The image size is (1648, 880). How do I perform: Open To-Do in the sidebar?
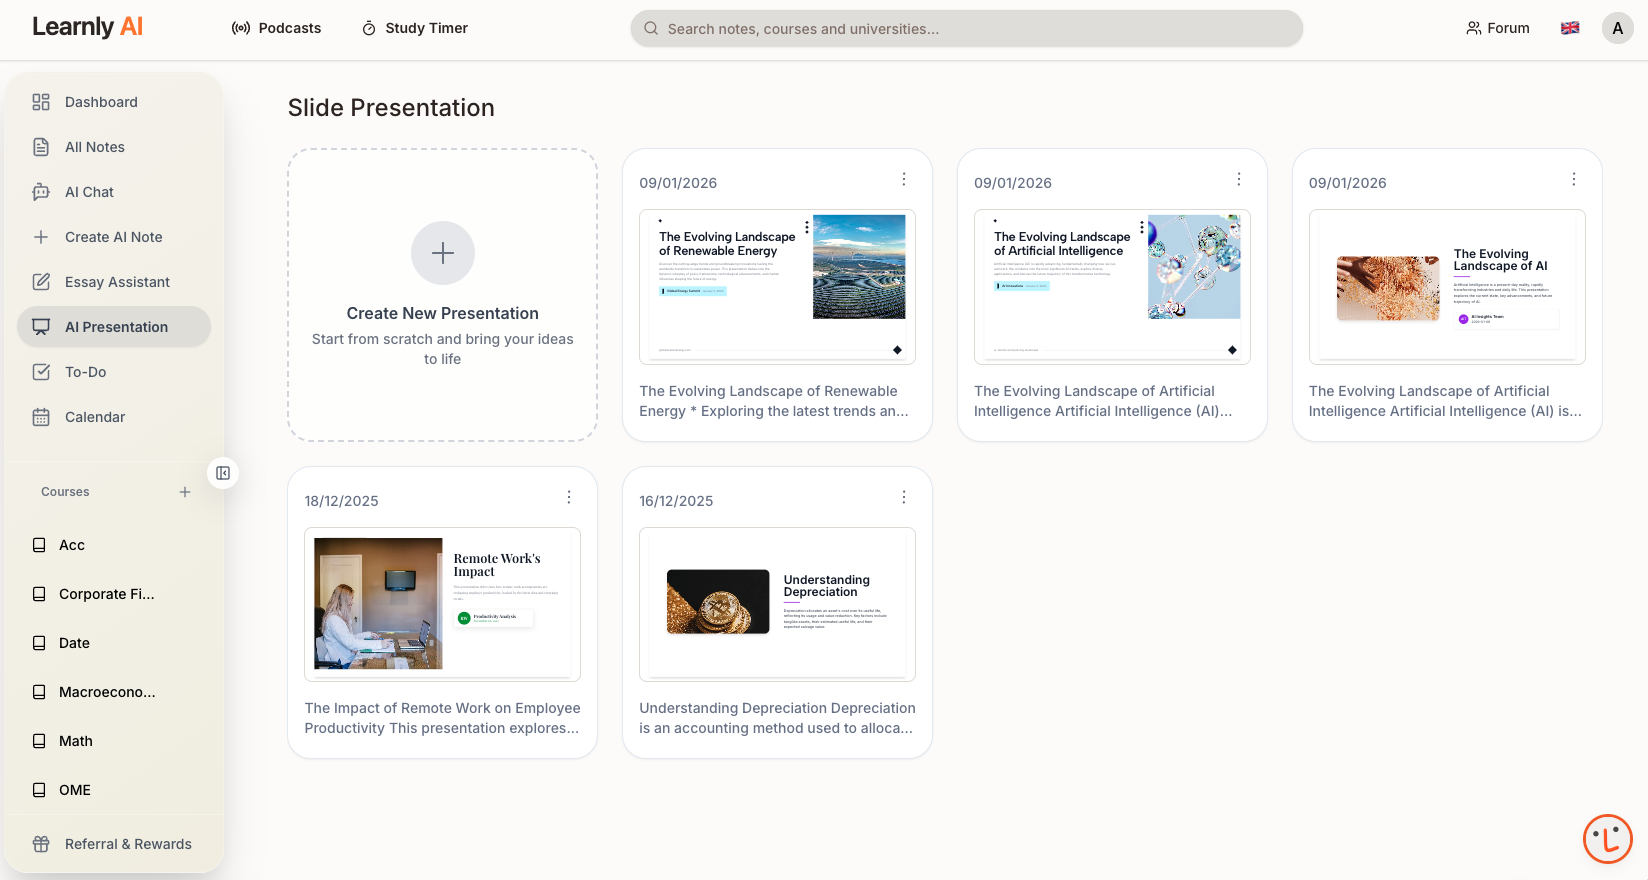click(114, 372)
